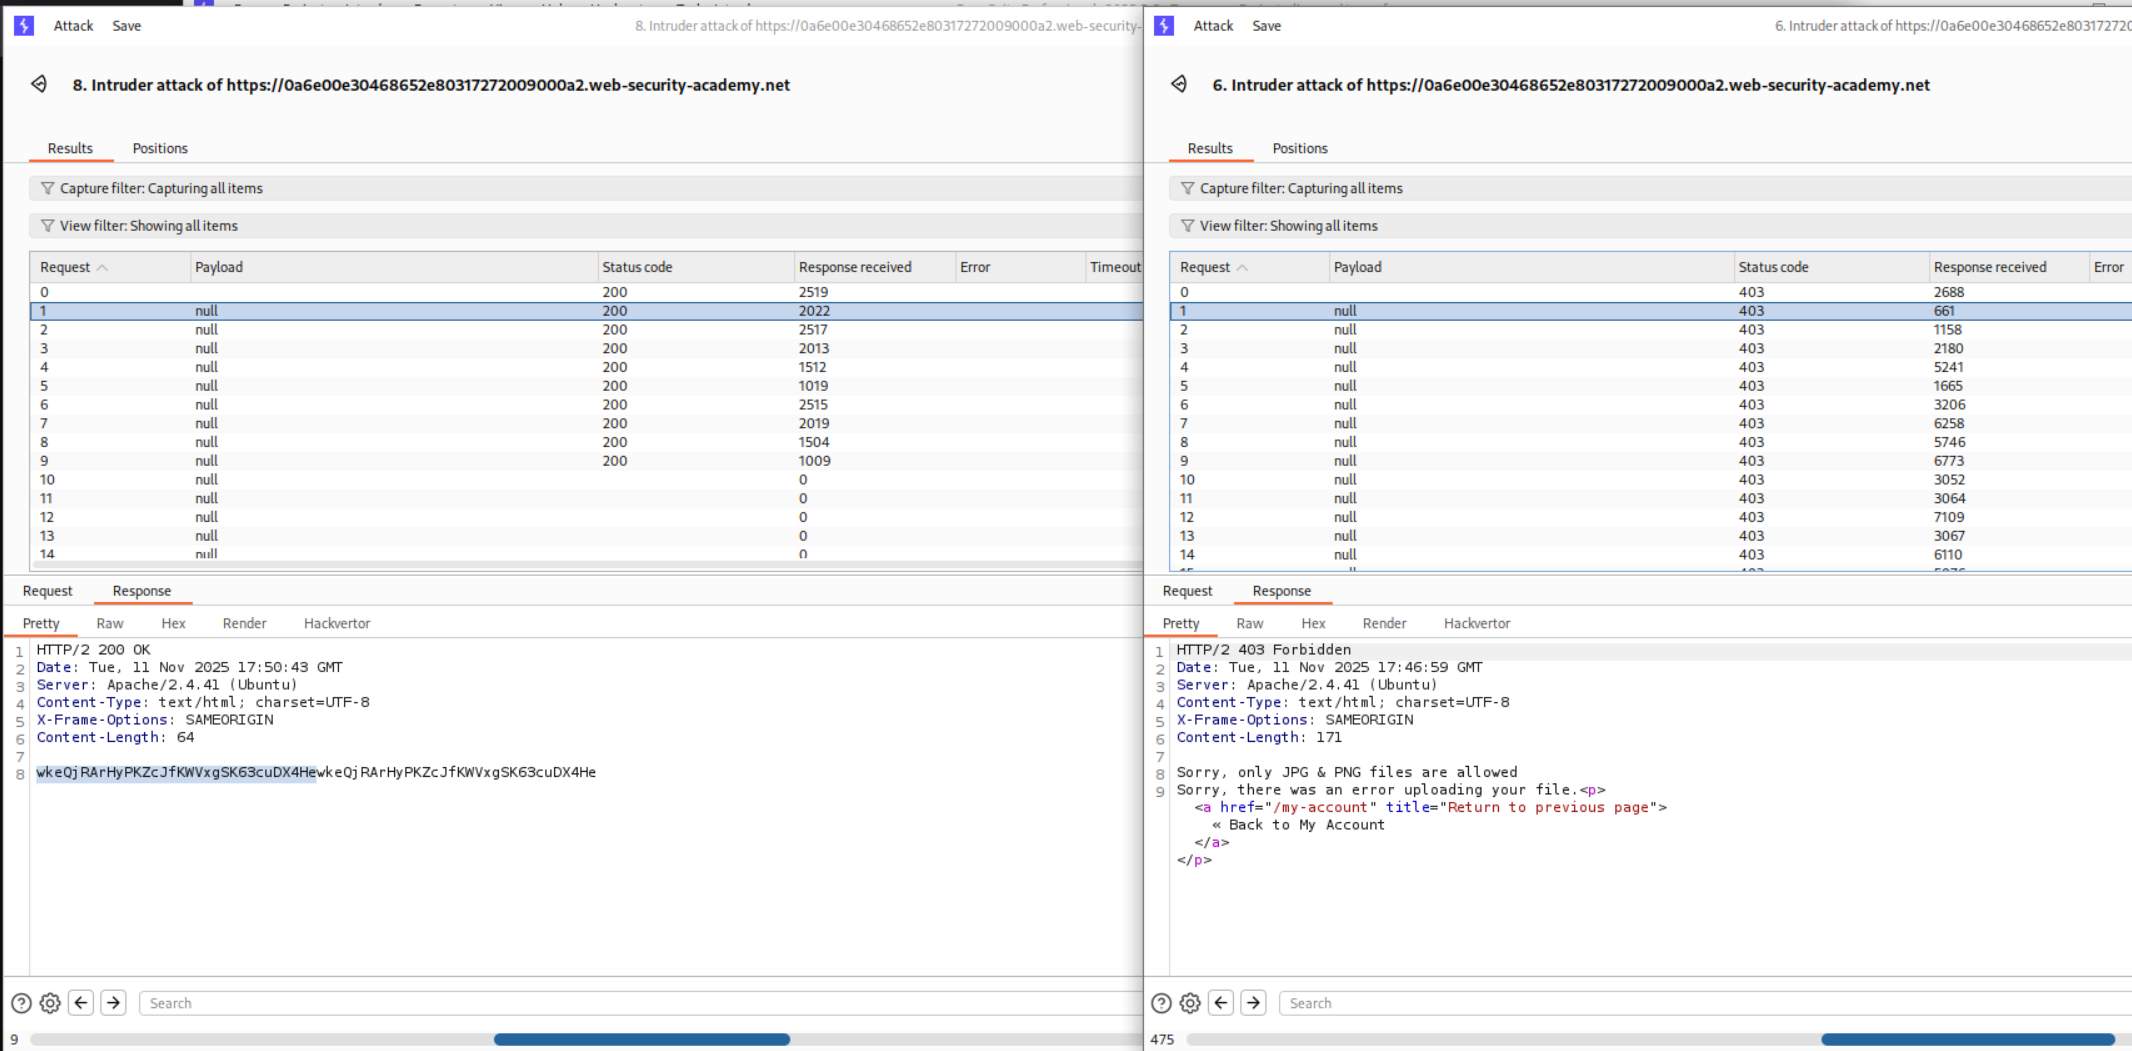Click the View filter funnel icon on right window
This screenshot has height=1051, width=2132.
(1188, 225)
